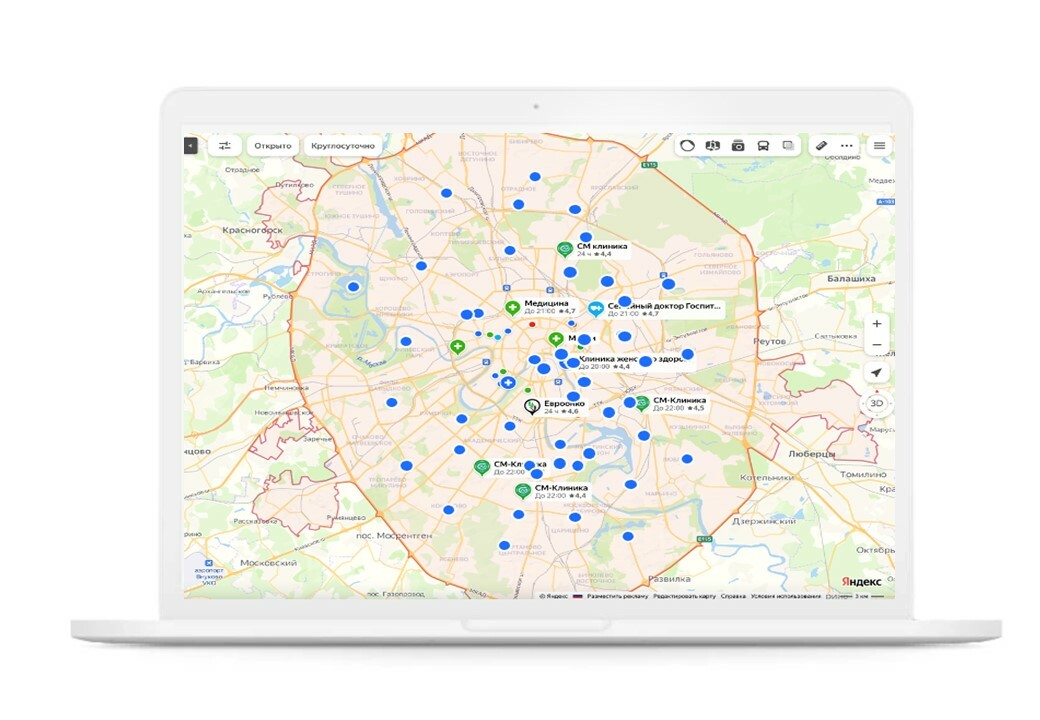Click the Разместить рекламу link
Screen dimensions: 1040x720
(x=618, y=596)
